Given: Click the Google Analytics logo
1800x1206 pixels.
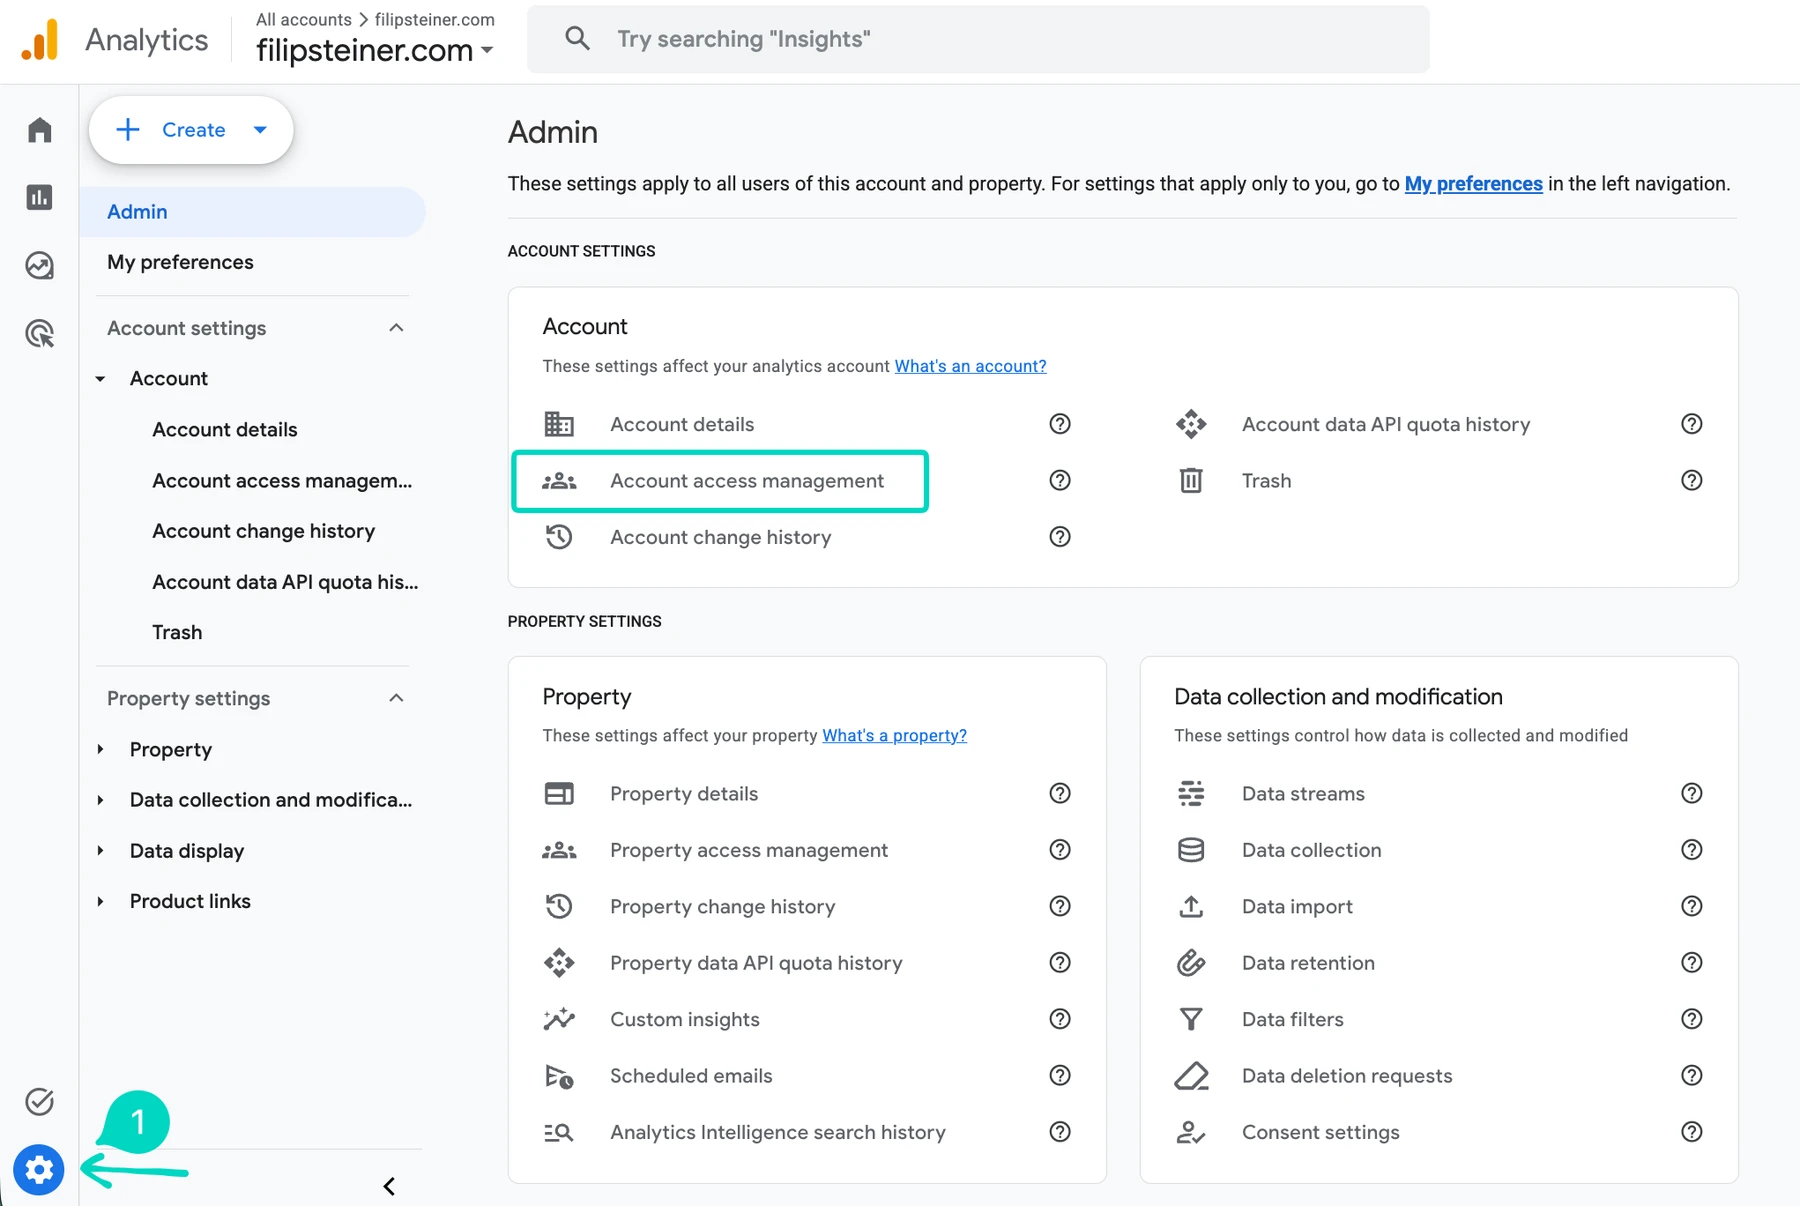Looking at the screenshot, I should (x=40, y=40).
